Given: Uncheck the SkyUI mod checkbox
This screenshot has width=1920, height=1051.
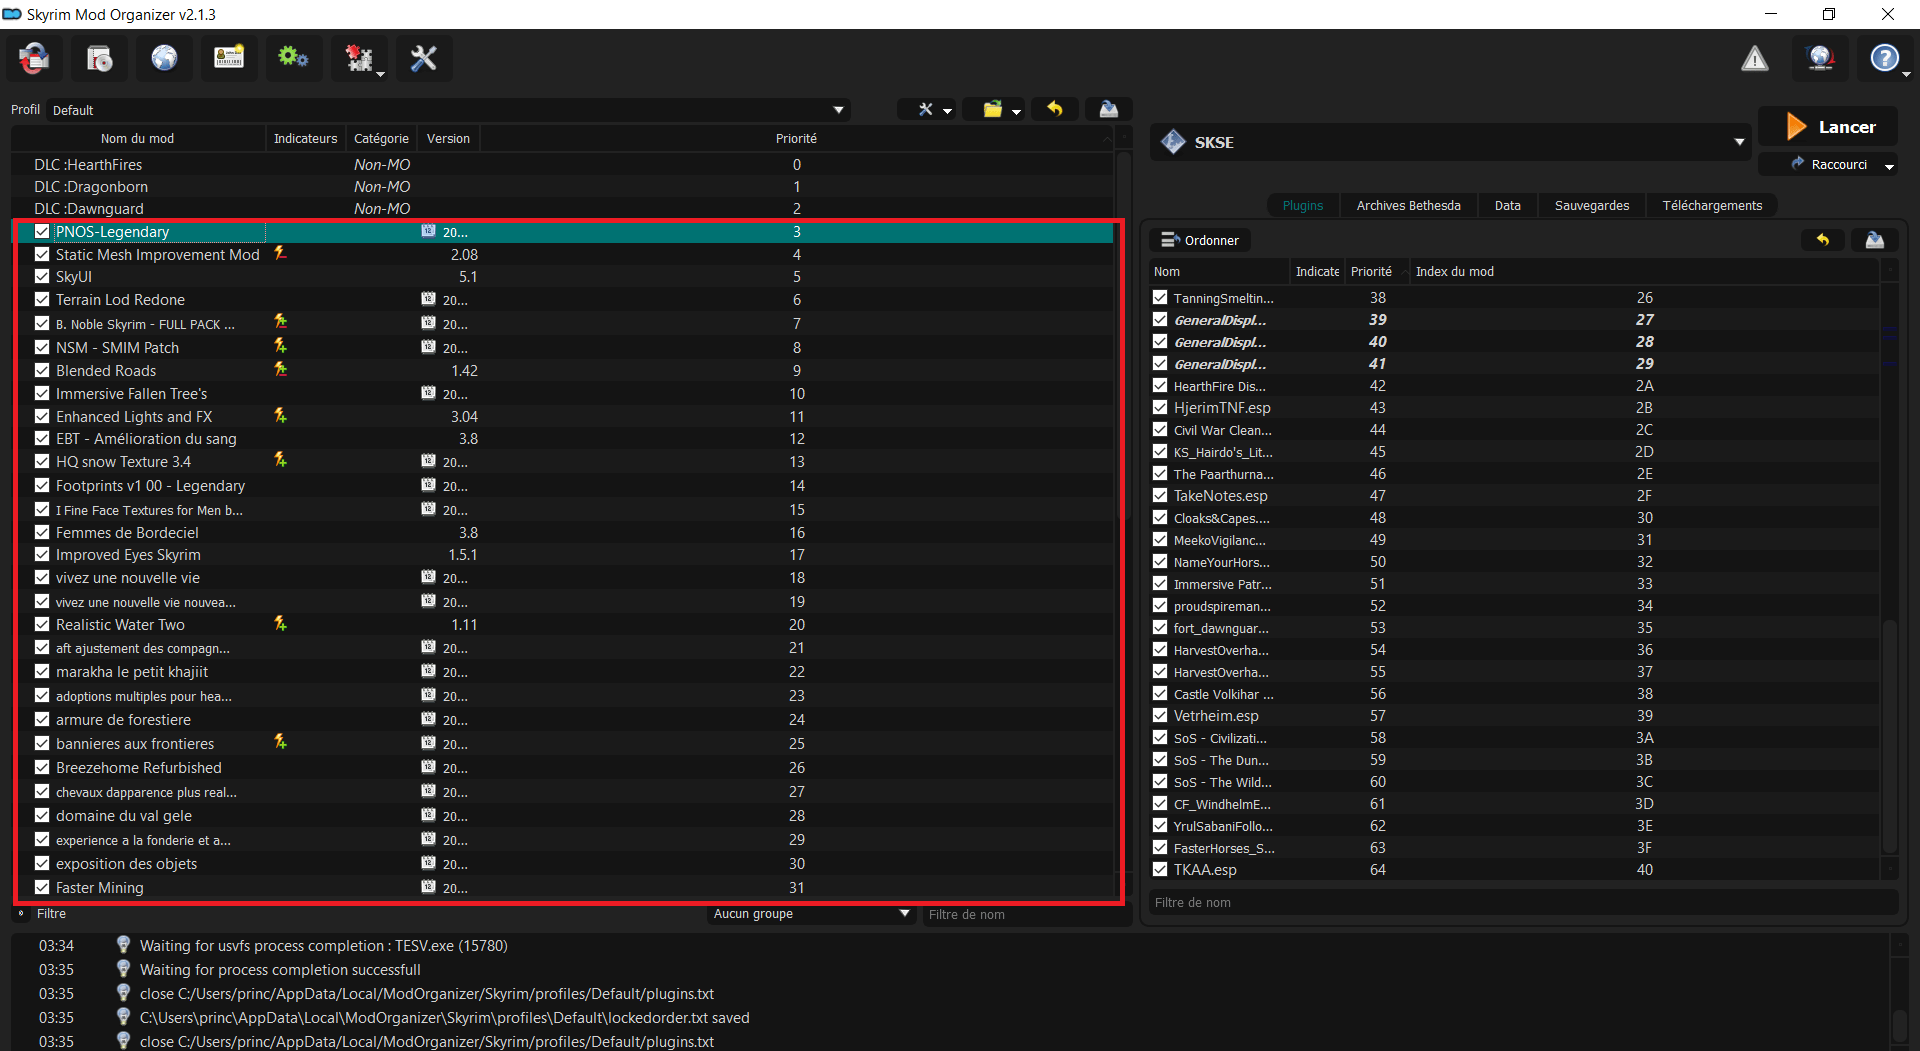Looking at the screenshot, I should (x=42, y=277).
